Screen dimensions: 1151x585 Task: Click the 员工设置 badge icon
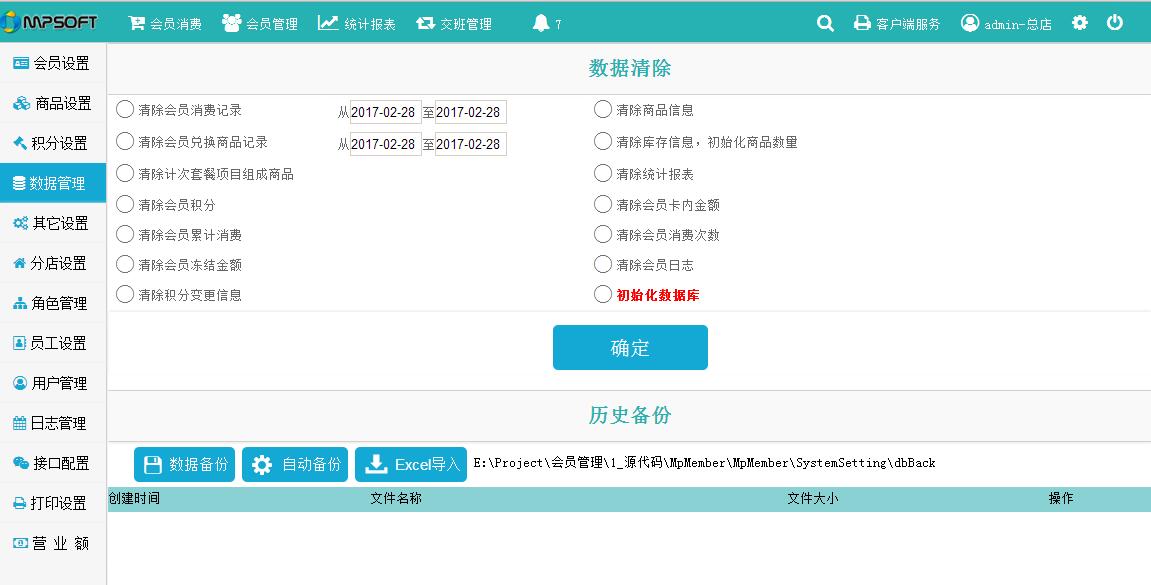pos(20,343)
